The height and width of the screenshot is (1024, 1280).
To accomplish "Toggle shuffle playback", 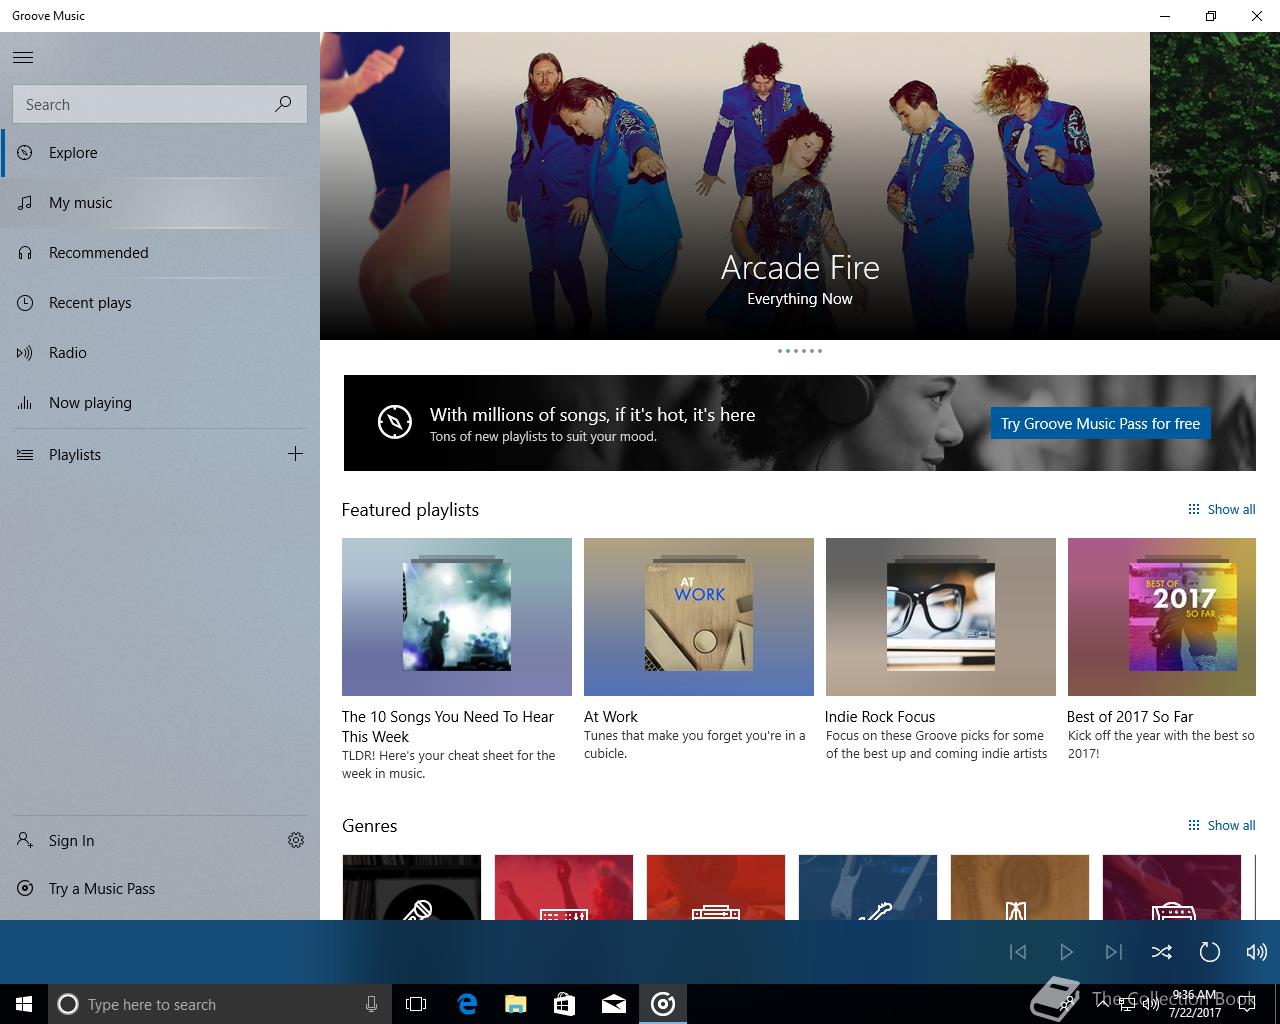I will pyautogui.click(x=1161, y=952).
